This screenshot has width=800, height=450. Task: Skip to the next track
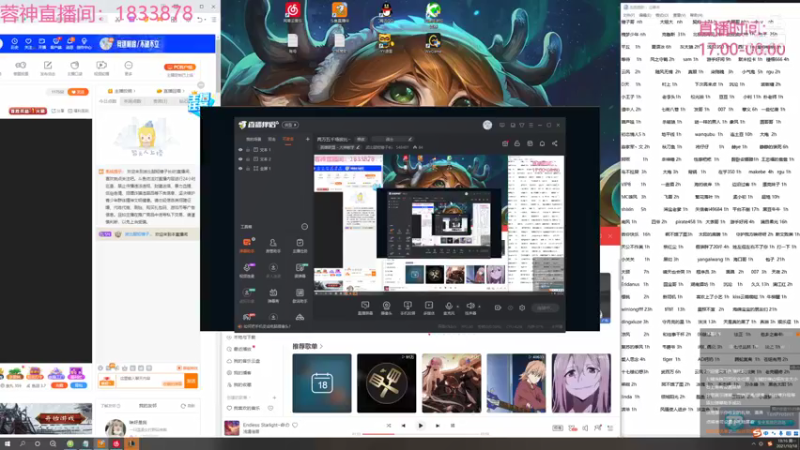(437, 426)
